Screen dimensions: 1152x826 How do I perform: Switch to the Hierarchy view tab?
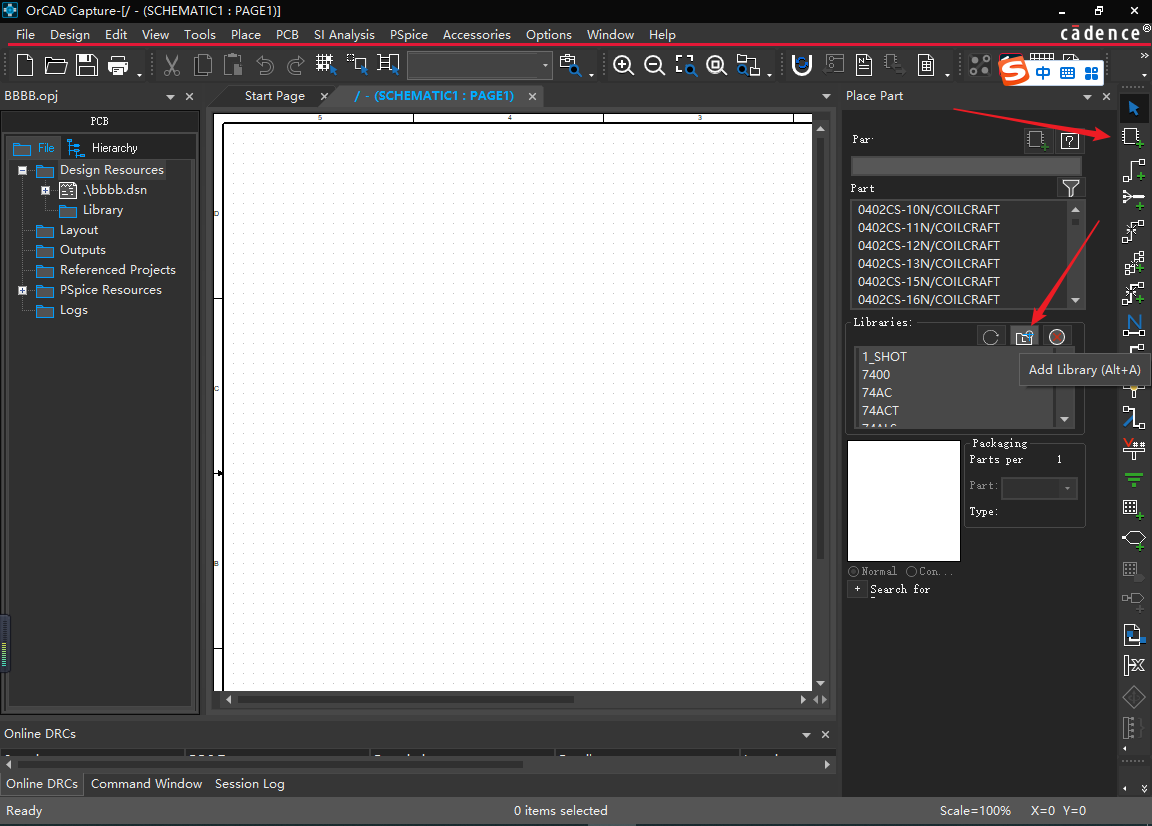coord(102,148)
